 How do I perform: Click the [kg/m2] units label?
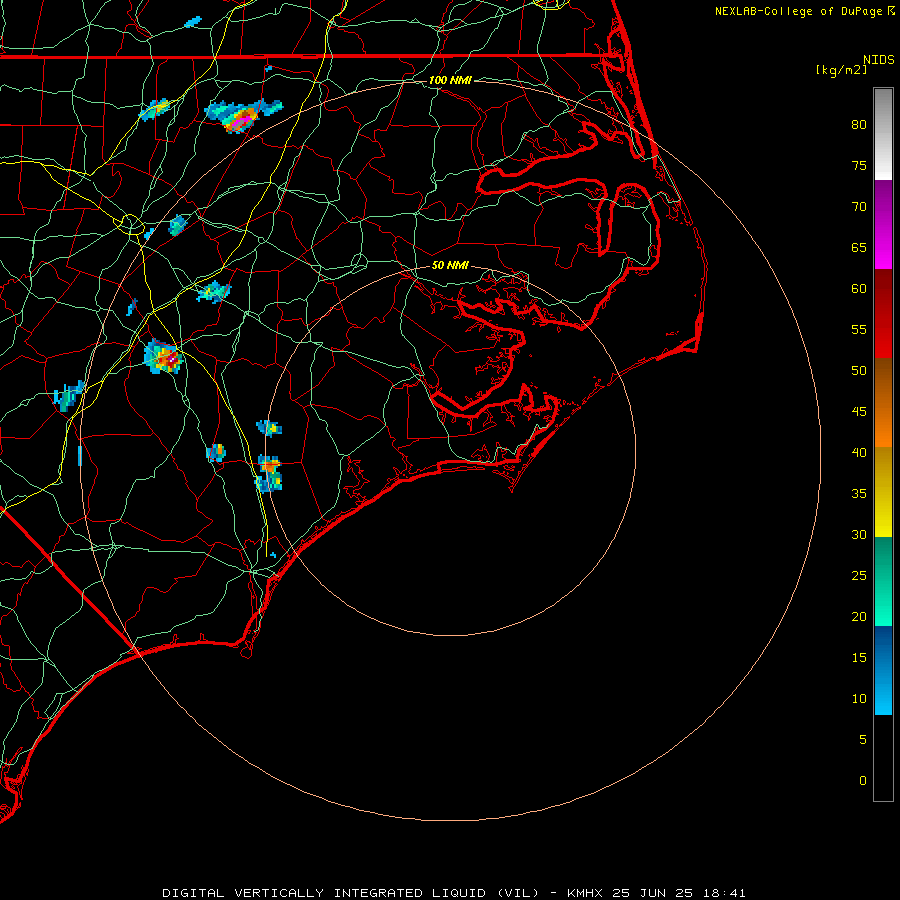coord(841,70)
